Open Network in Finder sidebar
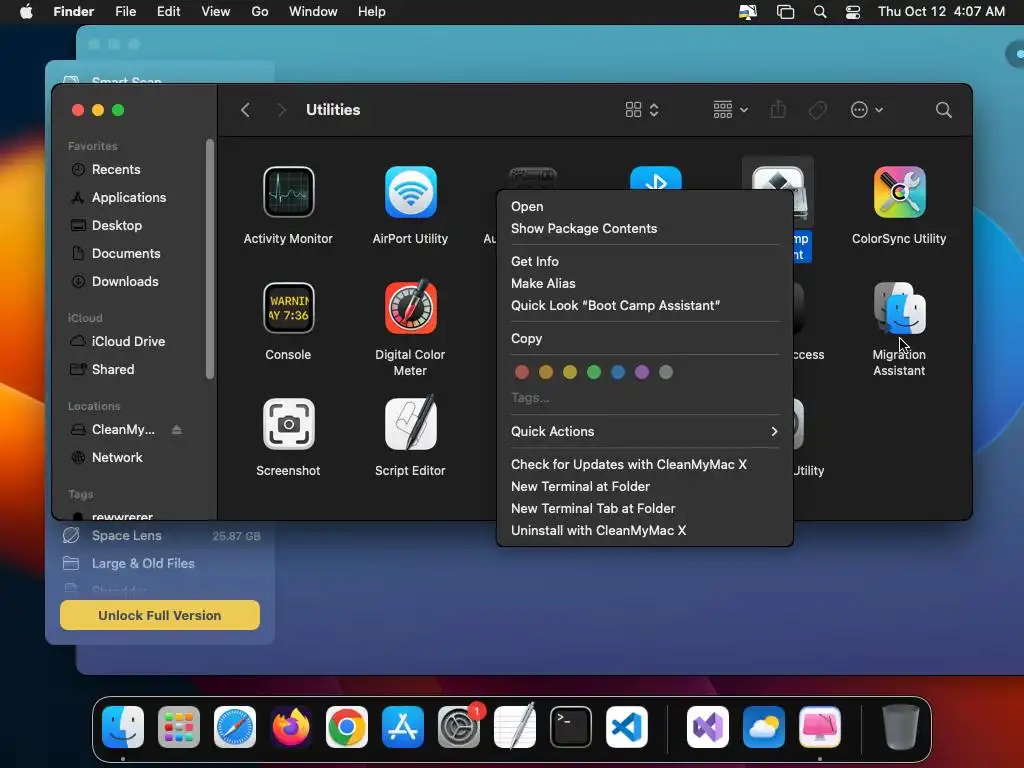The image size is (1024, 768). tap(135, 457)
